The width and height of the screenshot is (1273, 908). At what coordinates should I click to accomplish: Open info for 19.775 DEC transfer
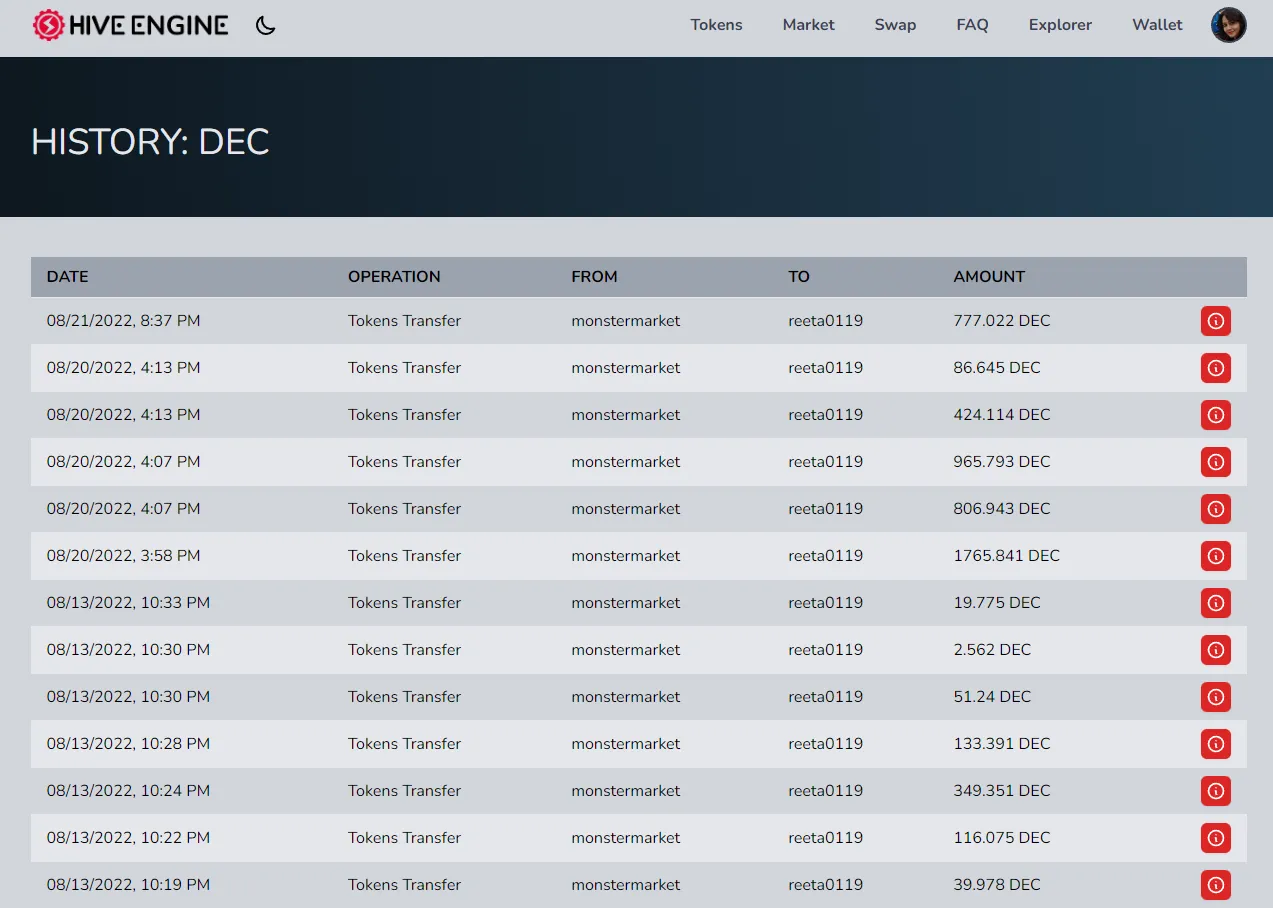pyautogui.click(x=1216, y=603)
